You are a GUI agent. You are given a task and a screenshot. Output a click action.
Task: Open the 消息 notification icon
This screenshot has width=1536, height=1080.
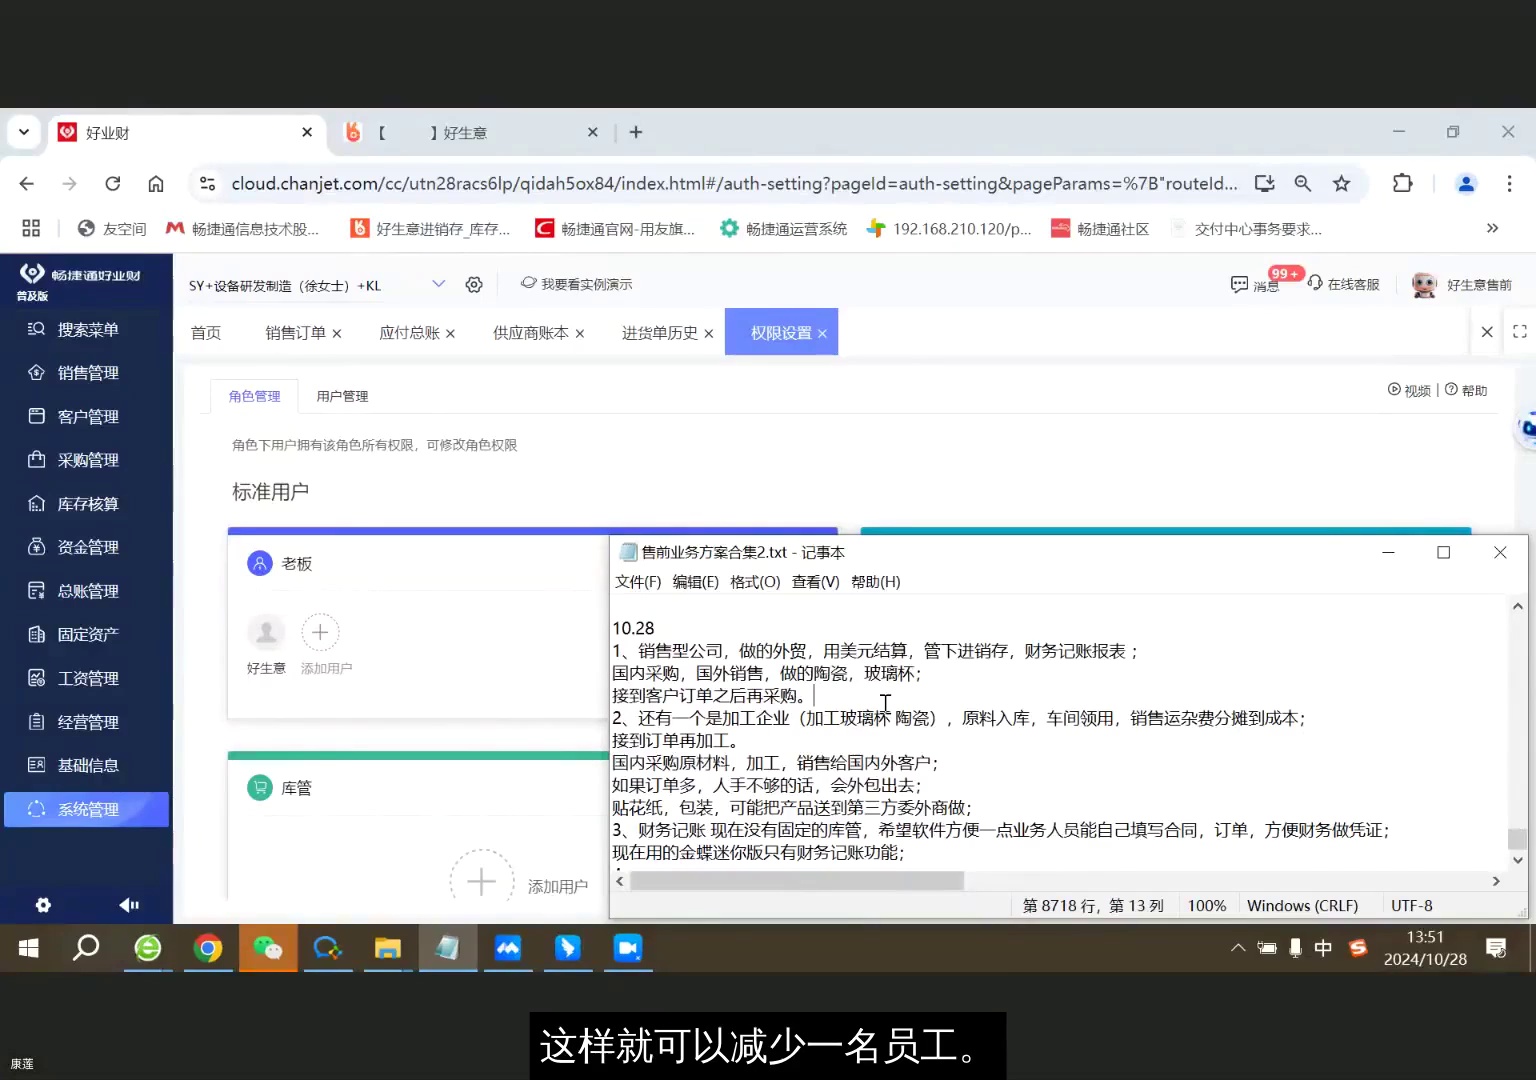[1240, 284]
